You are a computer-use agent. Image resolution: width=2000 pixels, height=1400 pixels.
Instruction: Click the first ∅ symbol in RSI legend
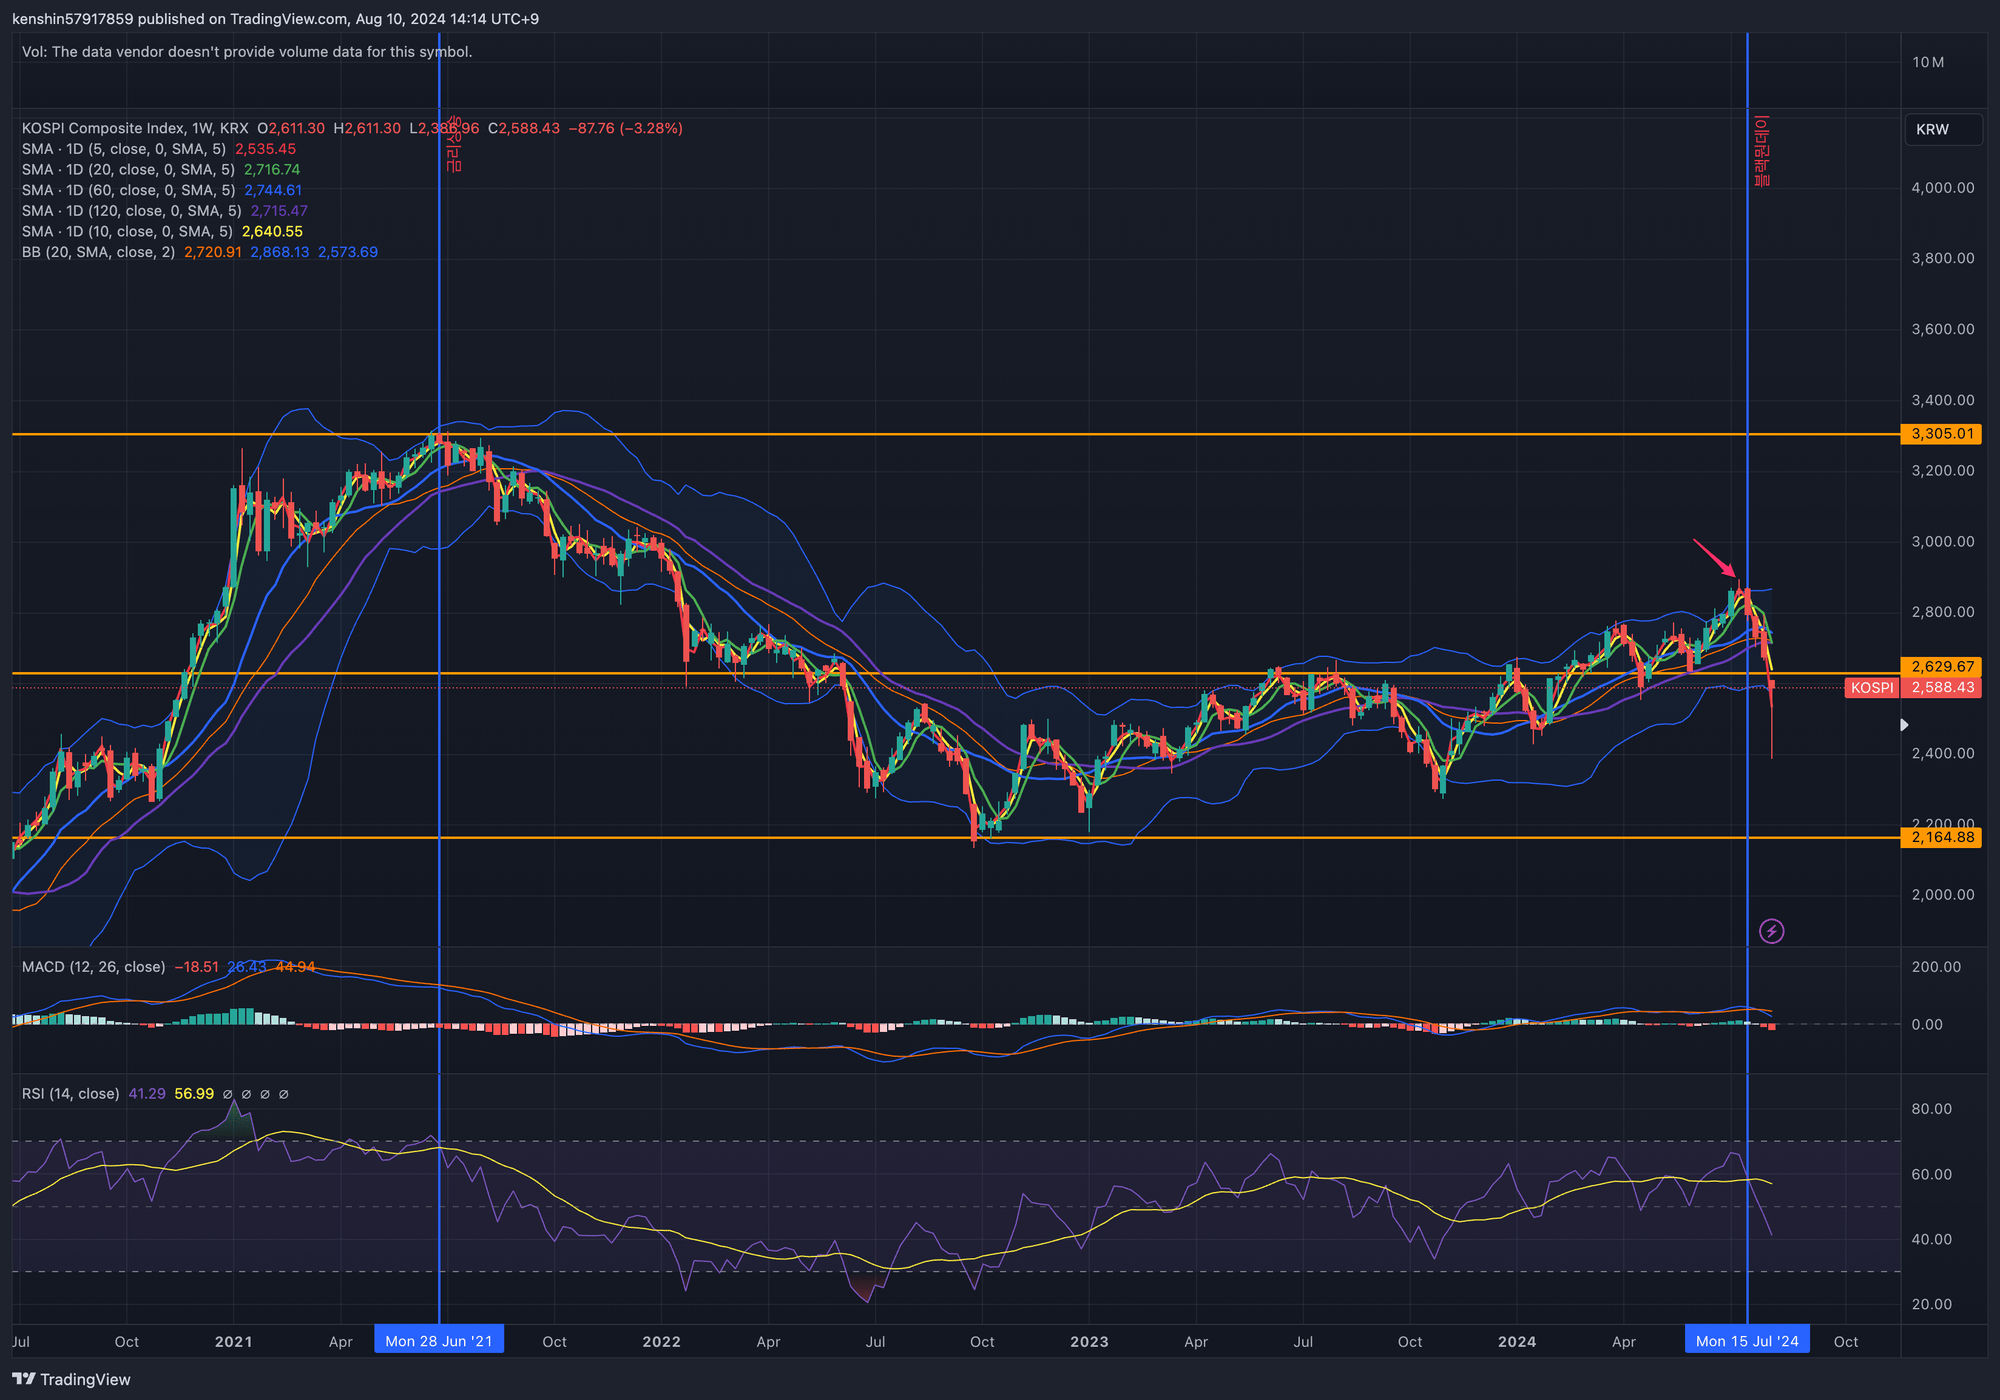pos(228,1094)
